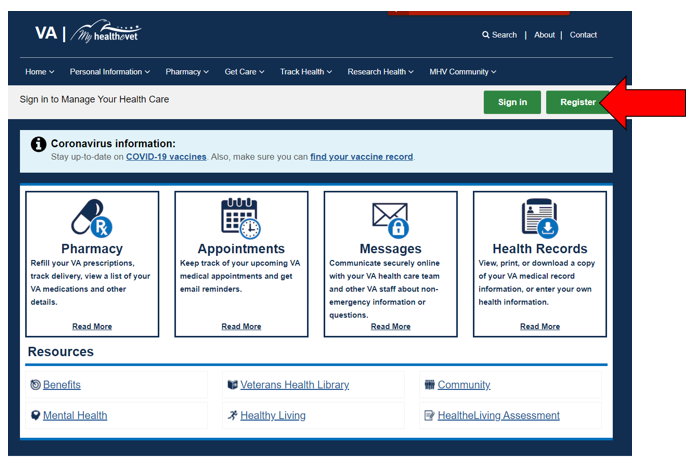Click the Resources section heading
The height and width of the screenshot is (466, 696).
pos(61,351)
